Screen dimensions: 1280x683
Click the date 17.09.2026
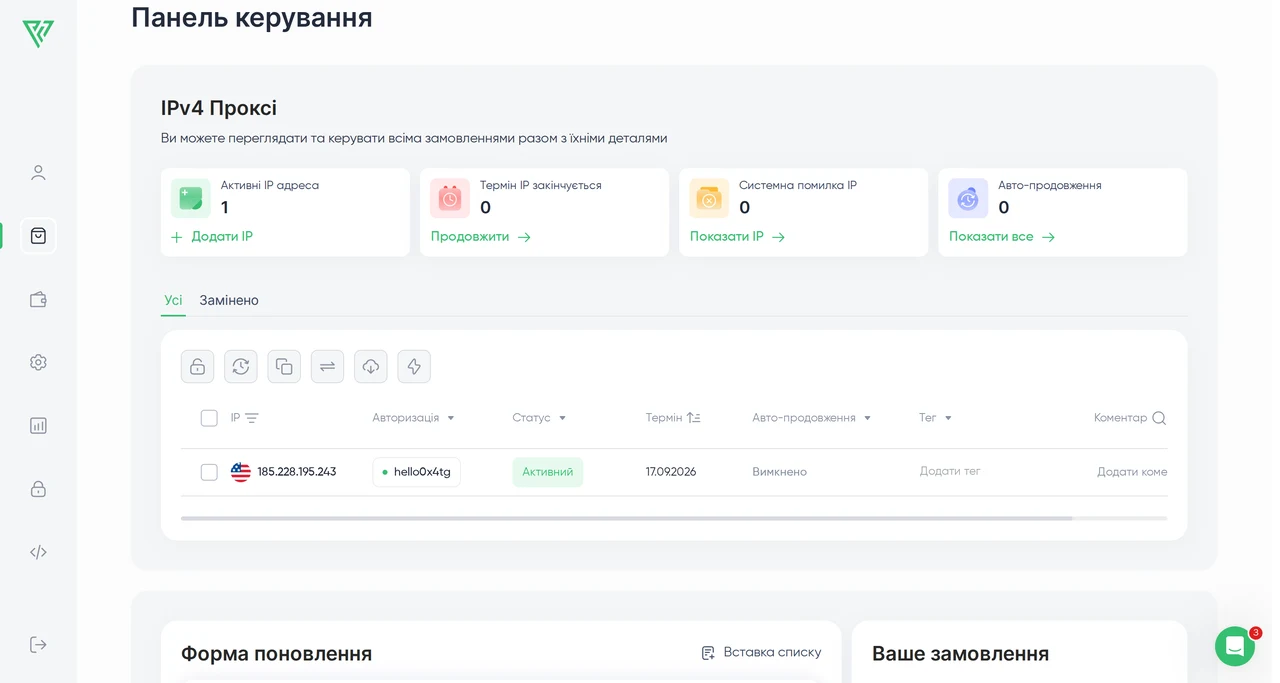671,472
